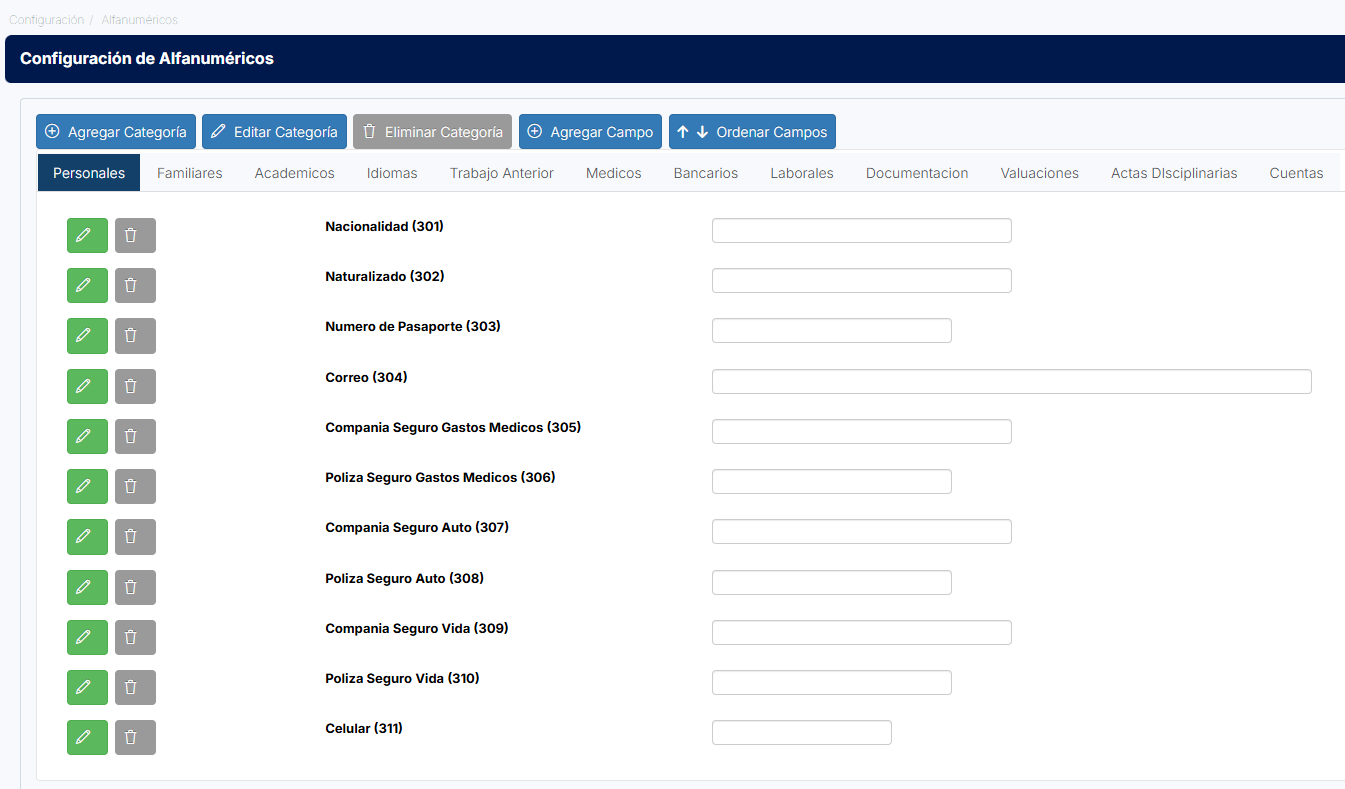This screenshot has width=1345, height=789.
Task: Delete Poliza Seguro Auto (308) with trash icon
Action: tap(135, 587)
